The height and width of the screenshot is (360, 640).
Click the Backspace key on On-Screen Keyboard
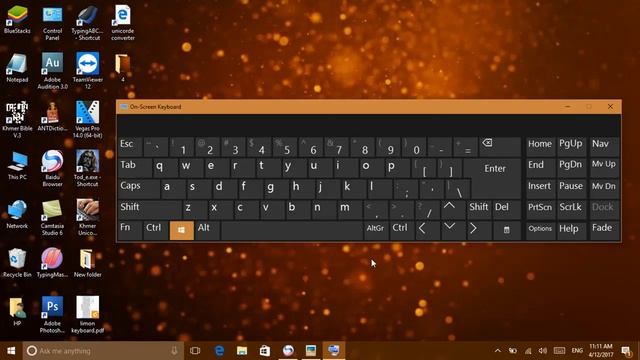pos(500,147)
